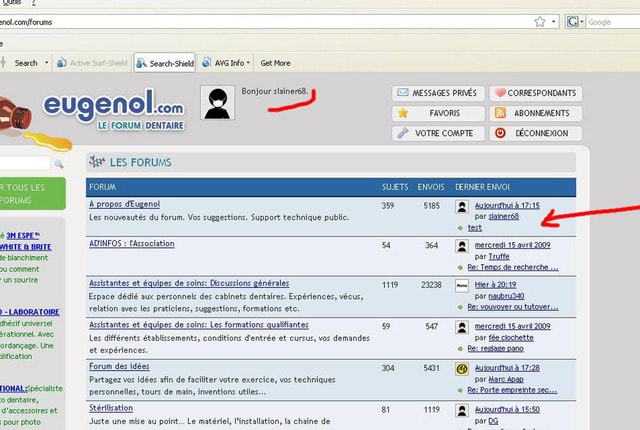Click Get More in the AVG toolbar

(x=275, y=63)
